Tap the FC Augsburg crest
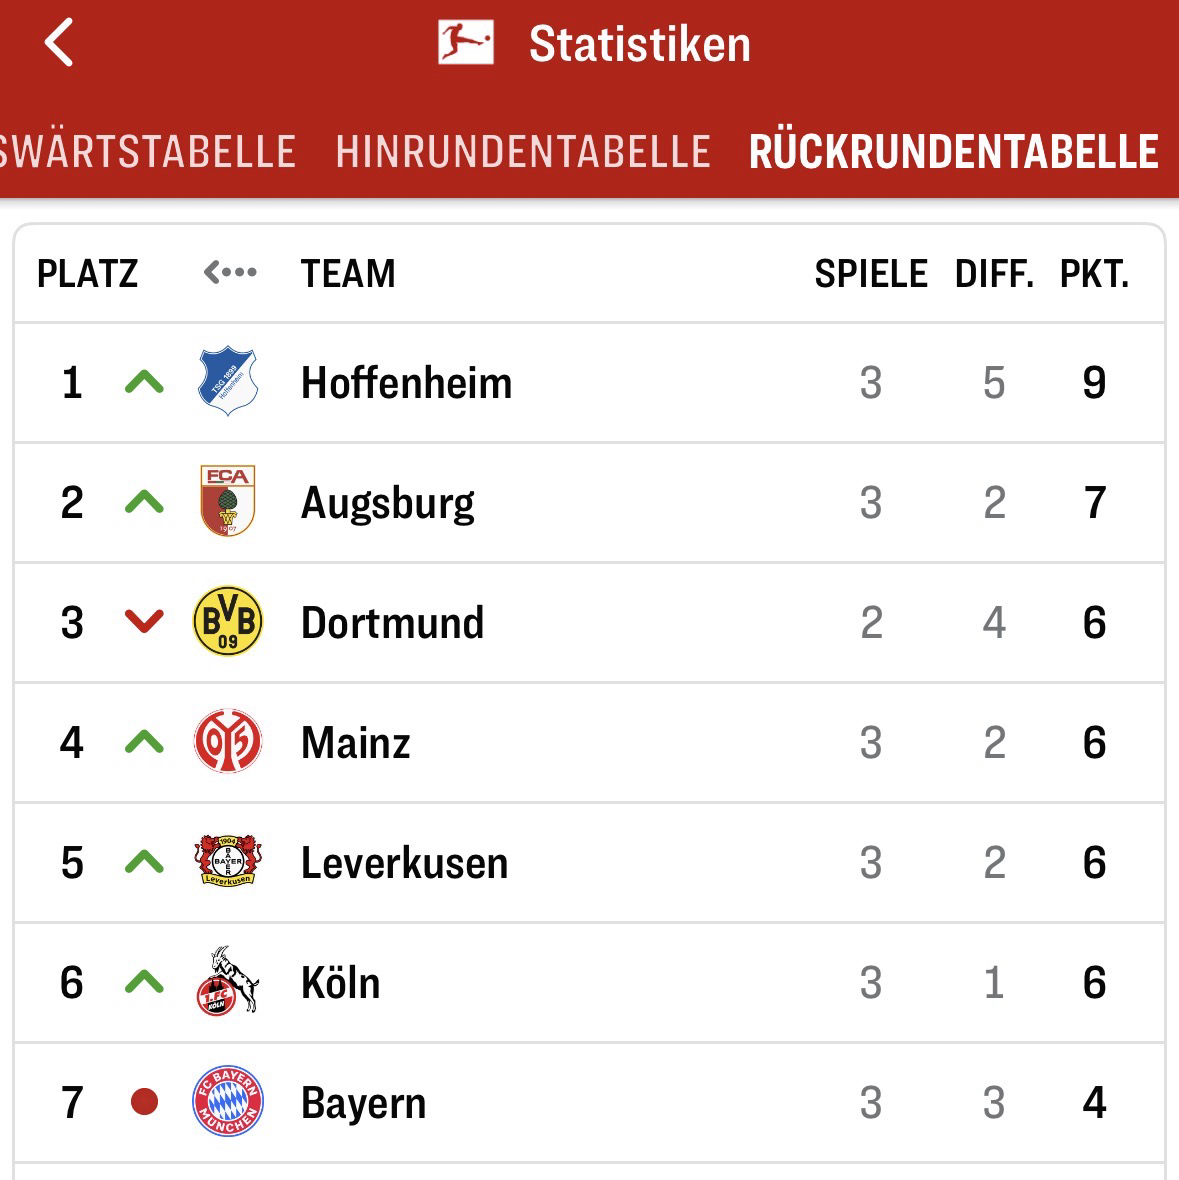 [228, 502]
